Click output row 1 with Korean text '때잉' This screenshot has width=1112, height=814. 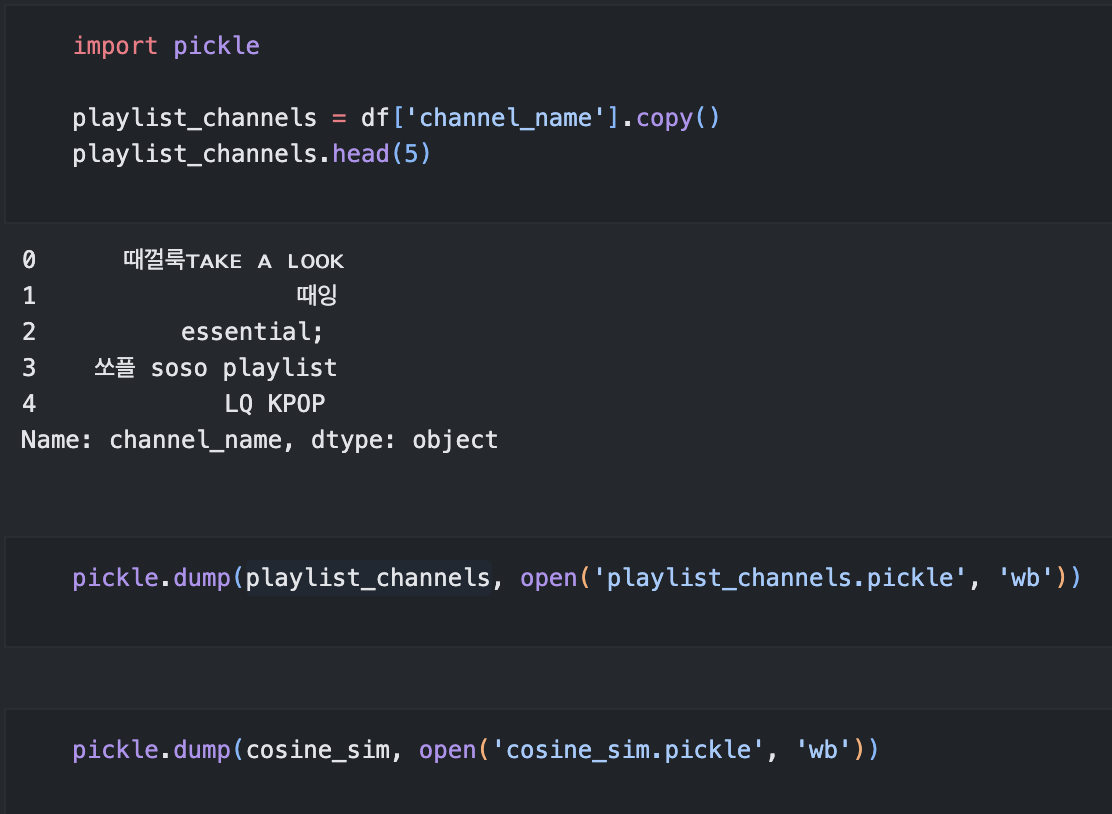pos(316,296)
